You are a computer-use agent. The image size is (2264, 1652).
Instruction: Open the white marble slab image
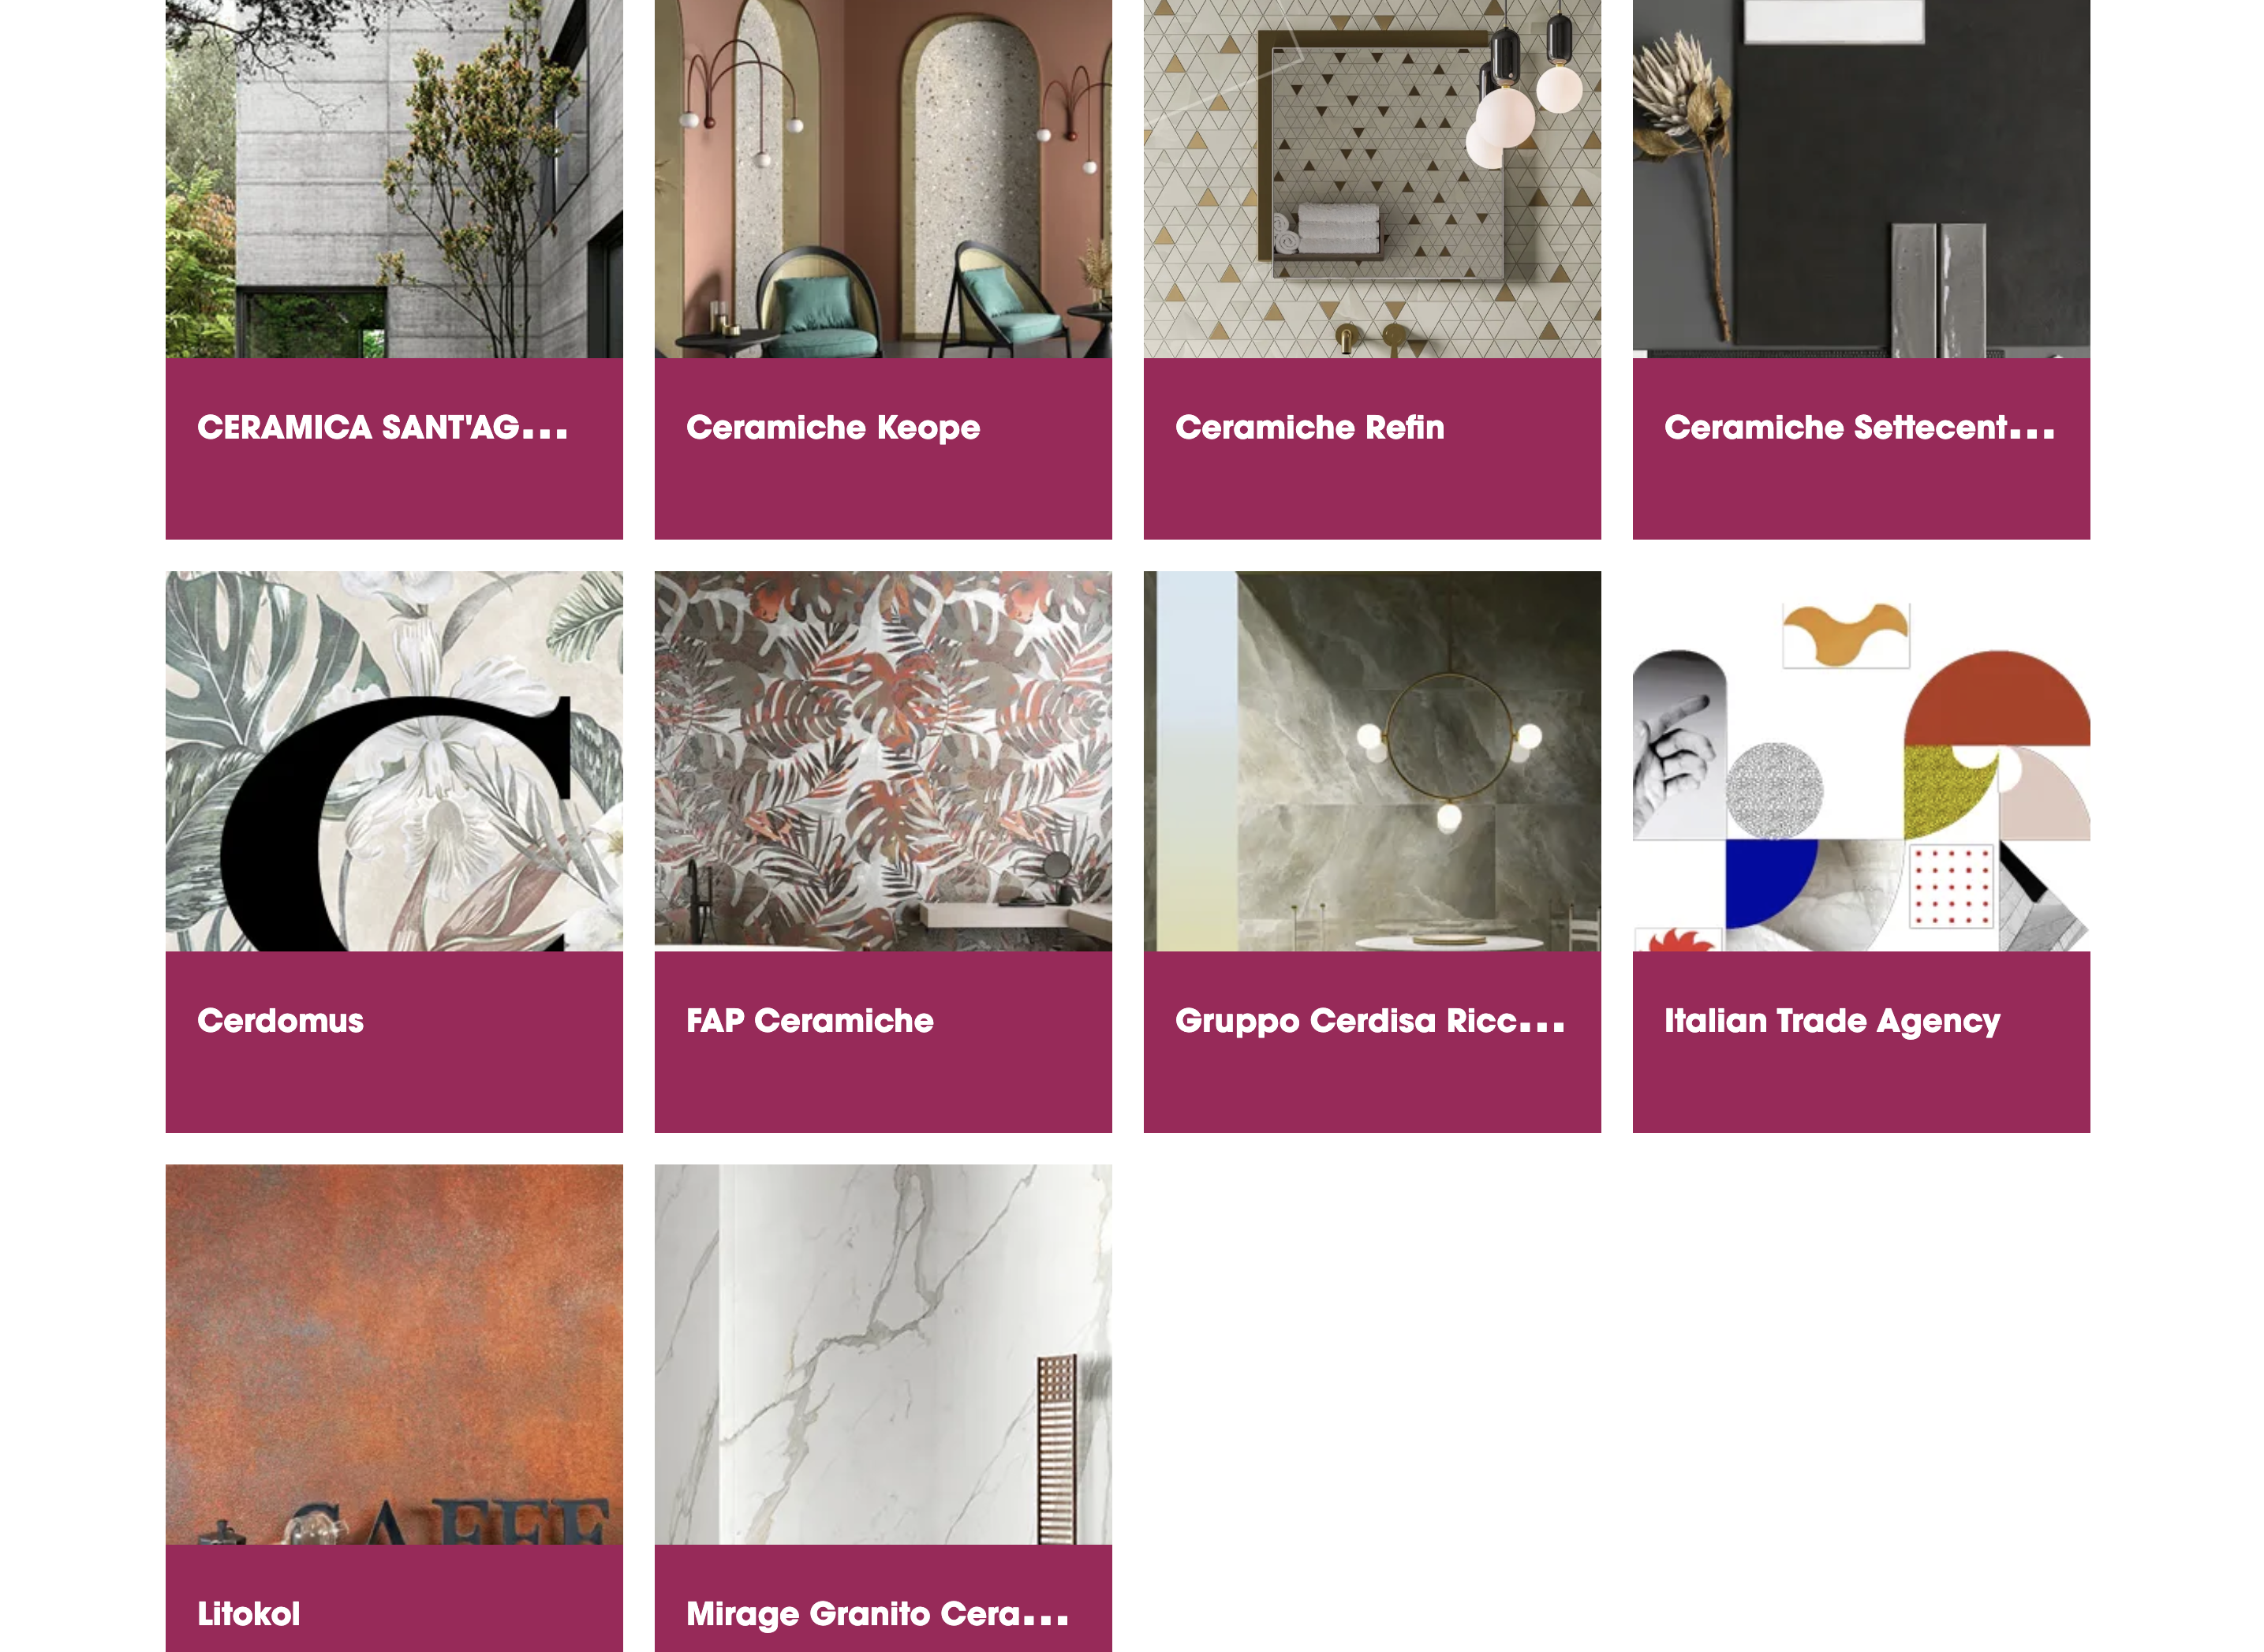coord(883,1354)
